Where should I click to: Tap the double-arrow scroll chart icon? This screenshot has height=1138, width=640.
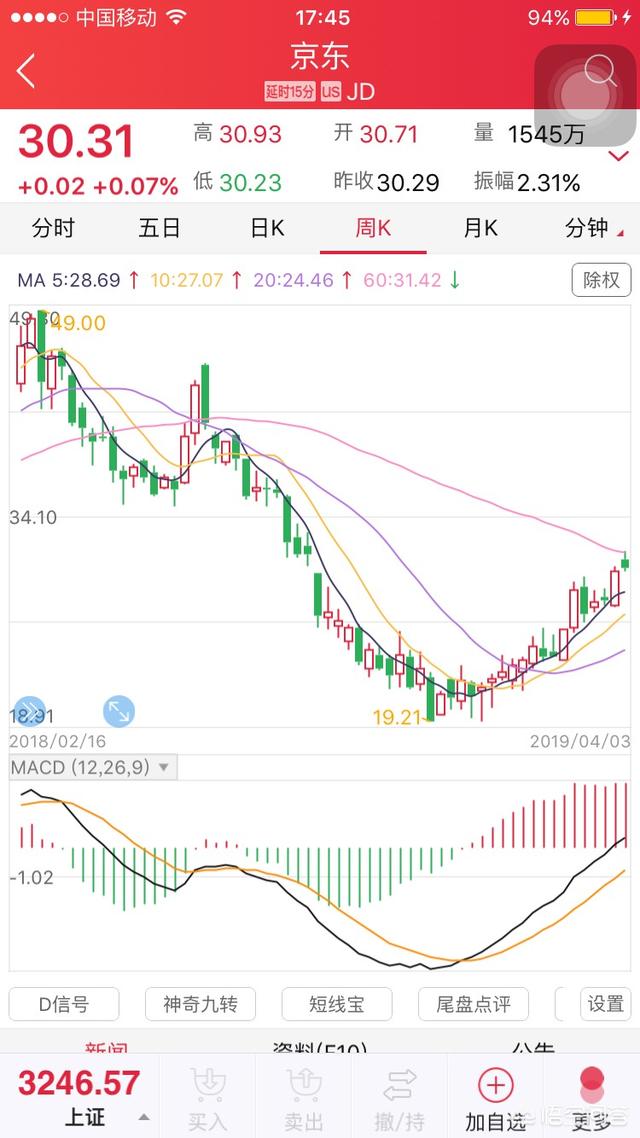pyautogui.click(x=30, y=711)
